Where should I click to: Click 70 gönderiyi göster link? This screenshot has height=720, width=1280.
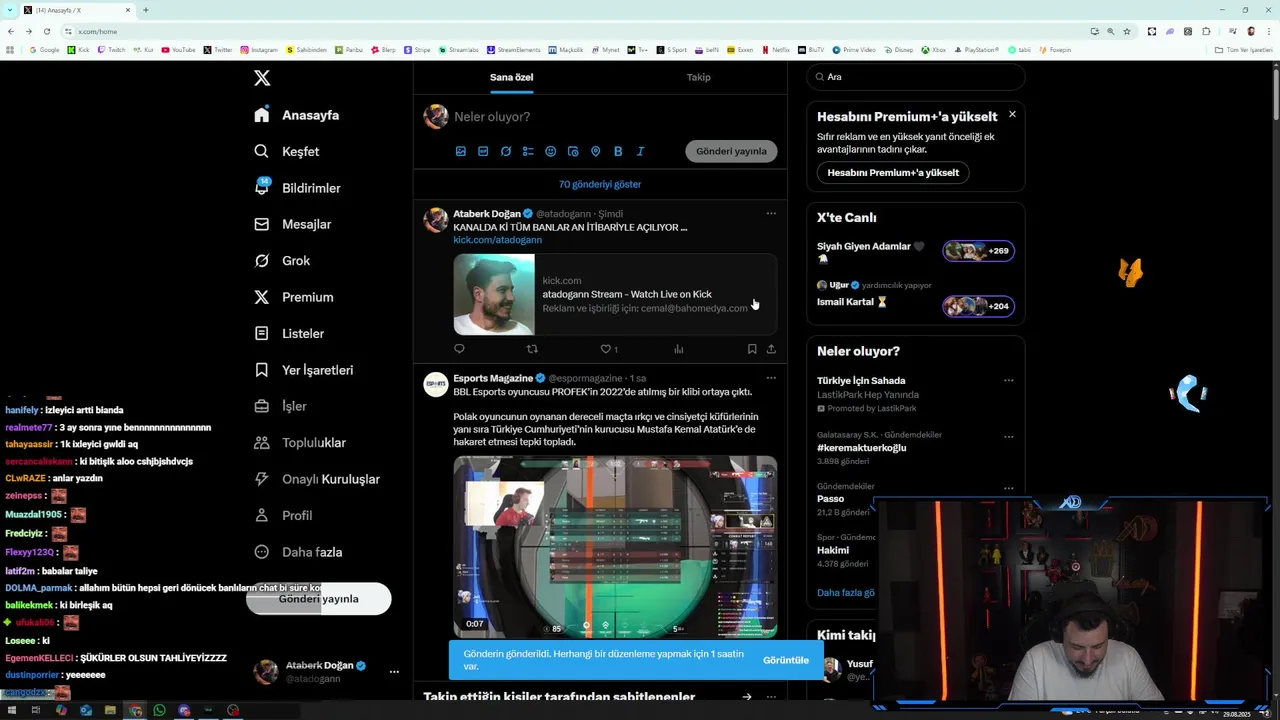(600, 184)
